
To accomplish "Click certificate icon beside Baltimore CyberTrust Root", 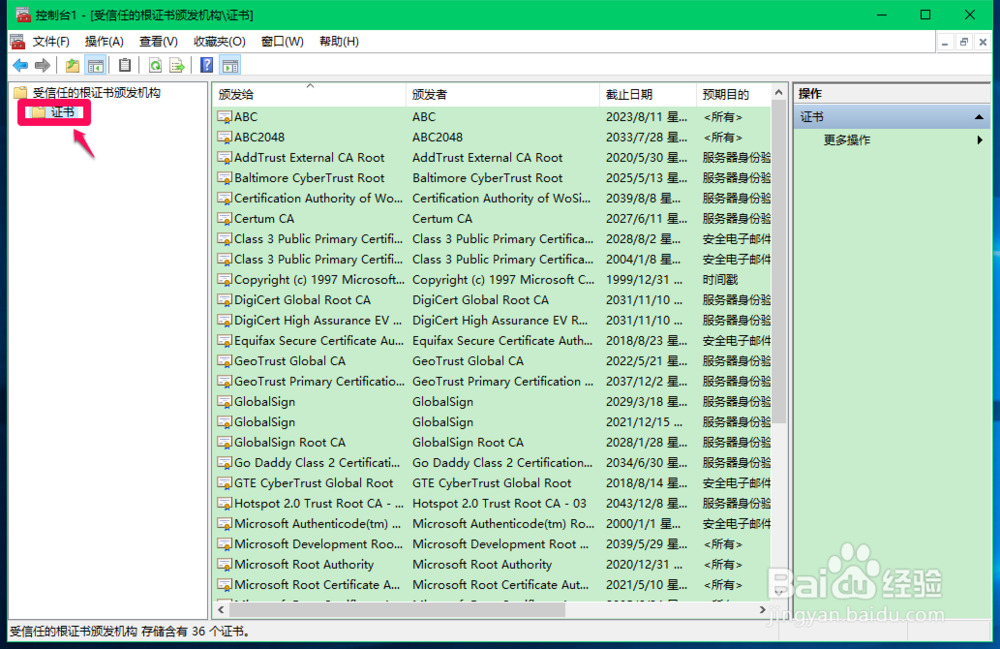I will coord(224,178).
